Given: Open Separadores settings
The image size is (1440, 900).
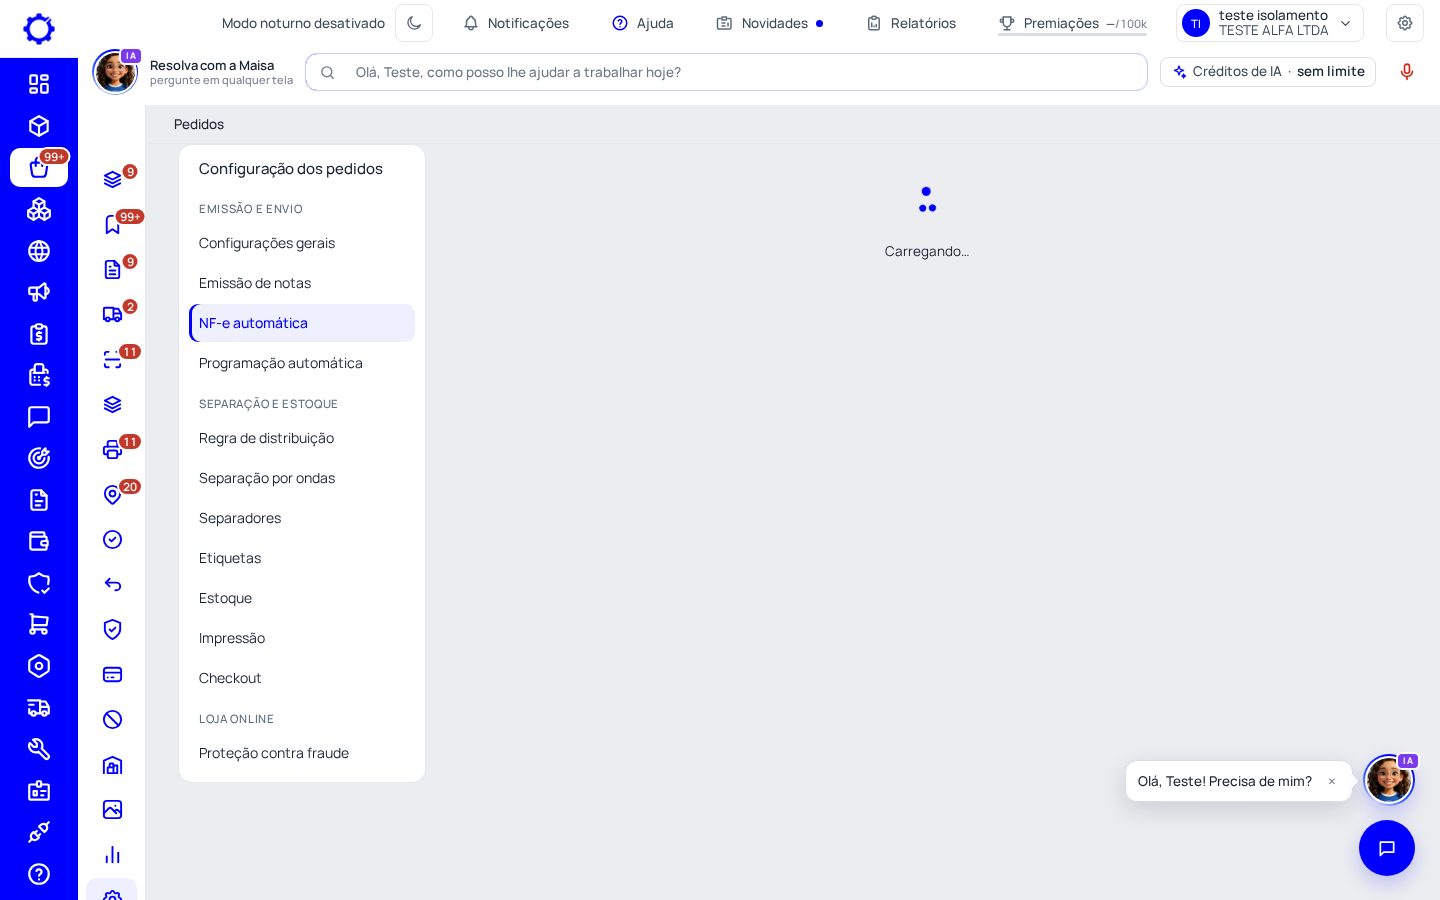Looking at the screenshot, I should tap(302, 518).
